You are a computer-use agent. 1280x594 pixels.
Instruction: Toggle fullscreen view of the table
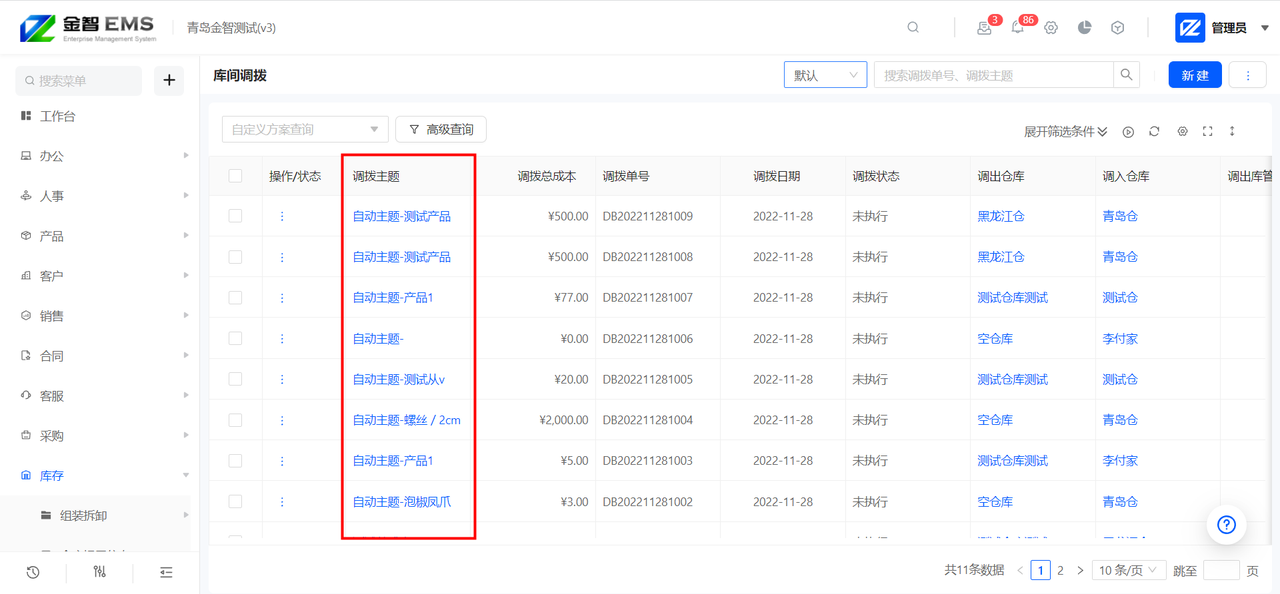(1208, 131)
